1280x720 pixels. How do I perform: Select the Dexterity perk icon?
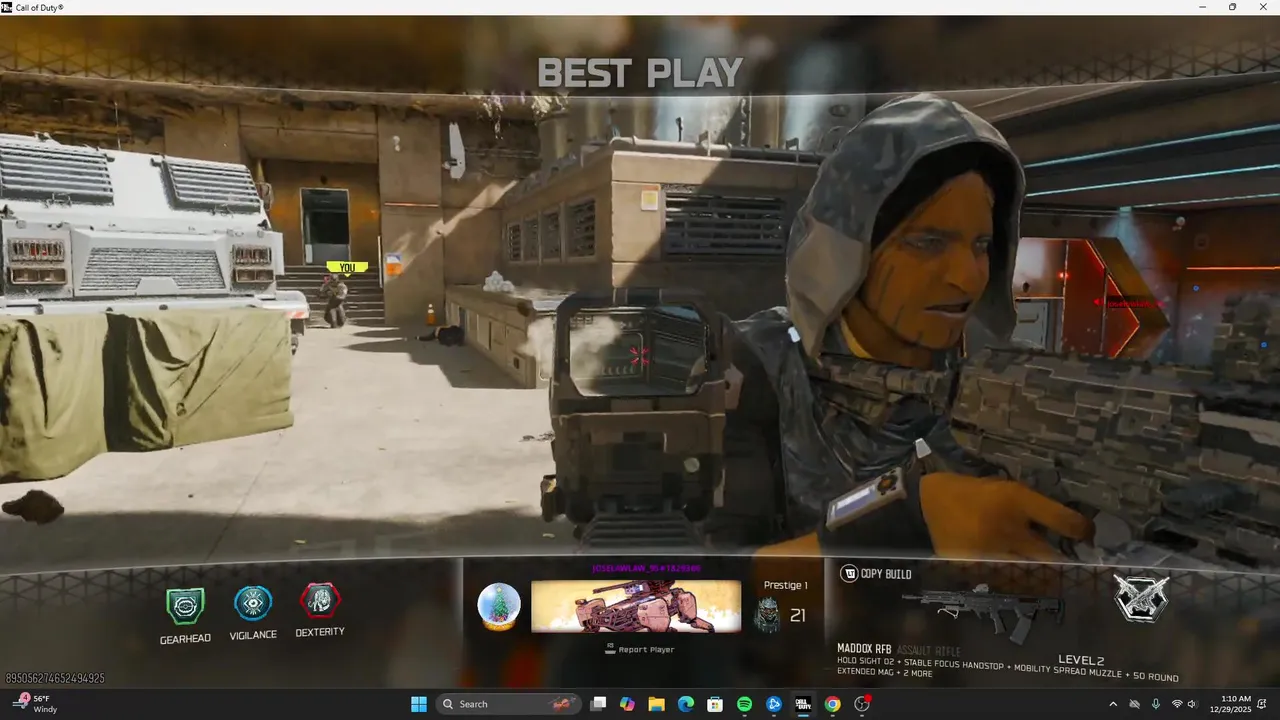coord(320,600)
